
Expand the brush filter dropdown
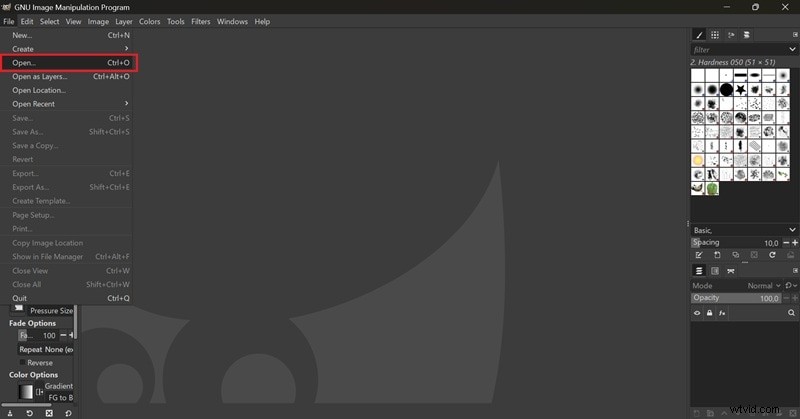[x=792, y=49]
